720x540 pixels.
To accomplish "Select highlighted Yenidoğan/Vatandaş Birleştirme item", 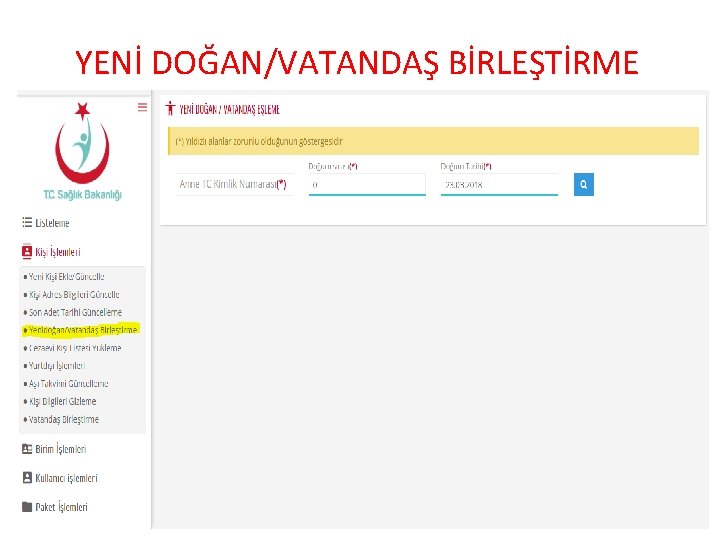I will click(83, 330).
